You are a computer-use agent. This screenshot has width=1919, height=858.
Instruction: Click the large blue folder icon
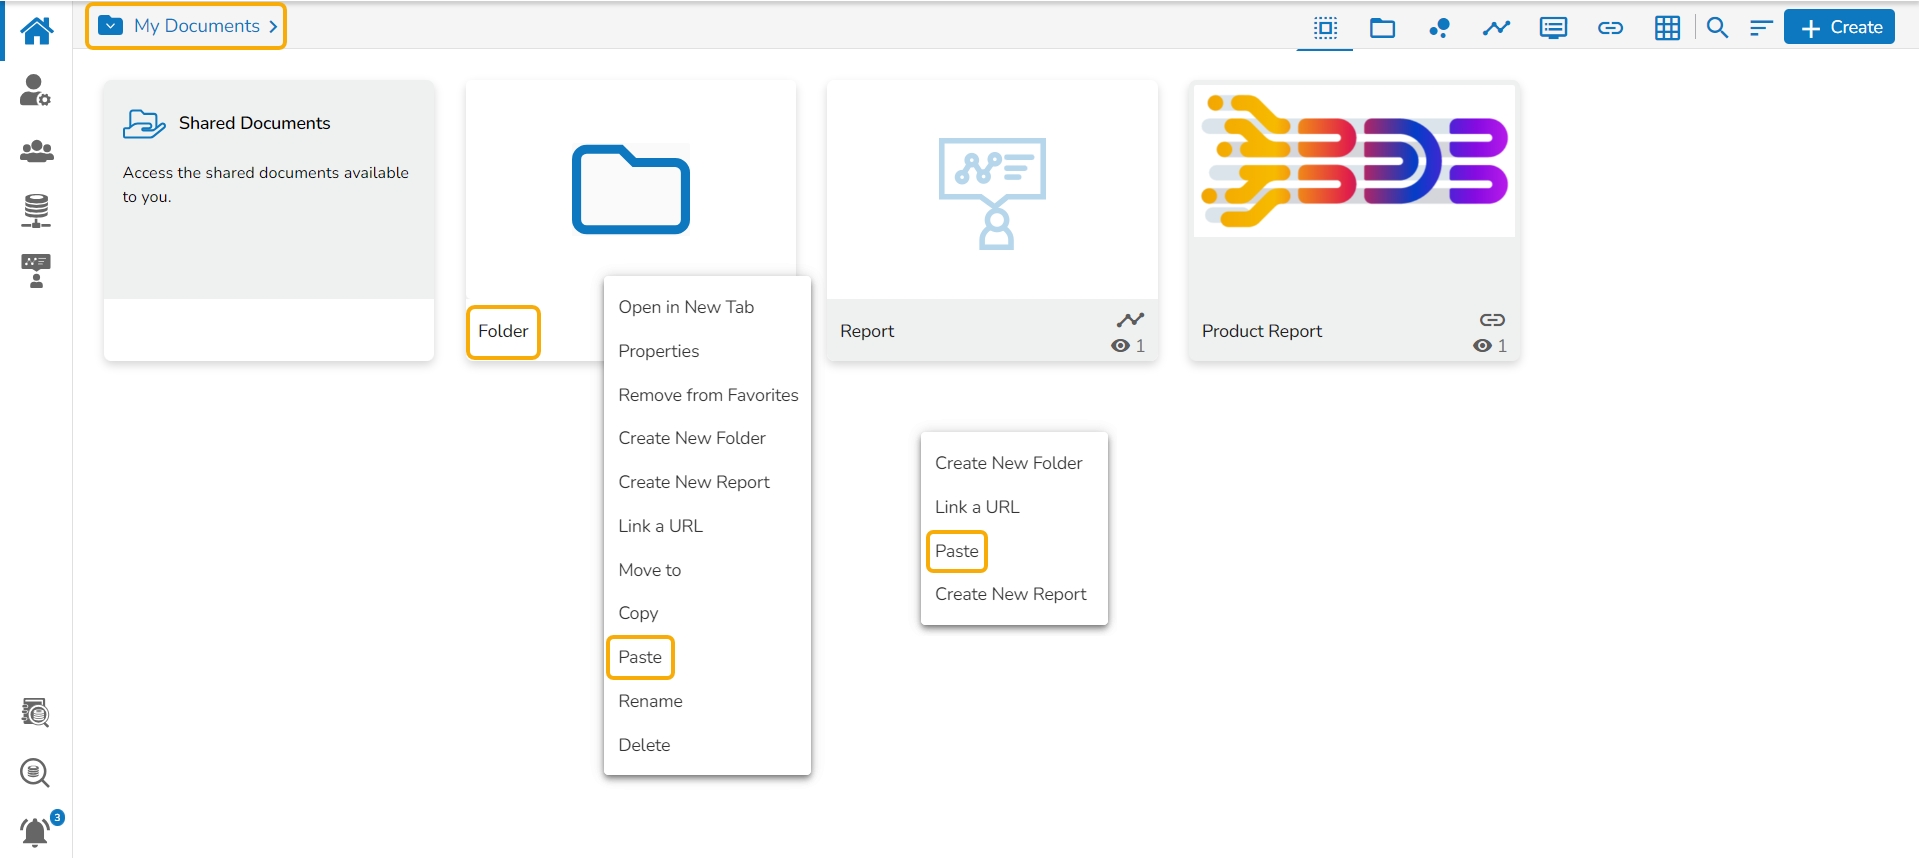pyautogui.click(x=631, y=190)
